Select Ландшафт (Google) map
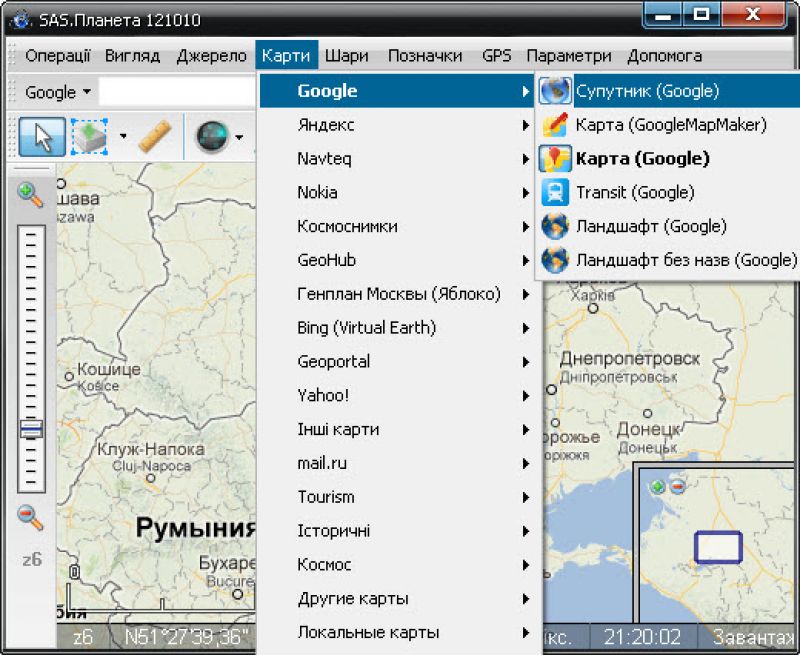Viewport: 800px width, 655px height. [x=667, y=226]
